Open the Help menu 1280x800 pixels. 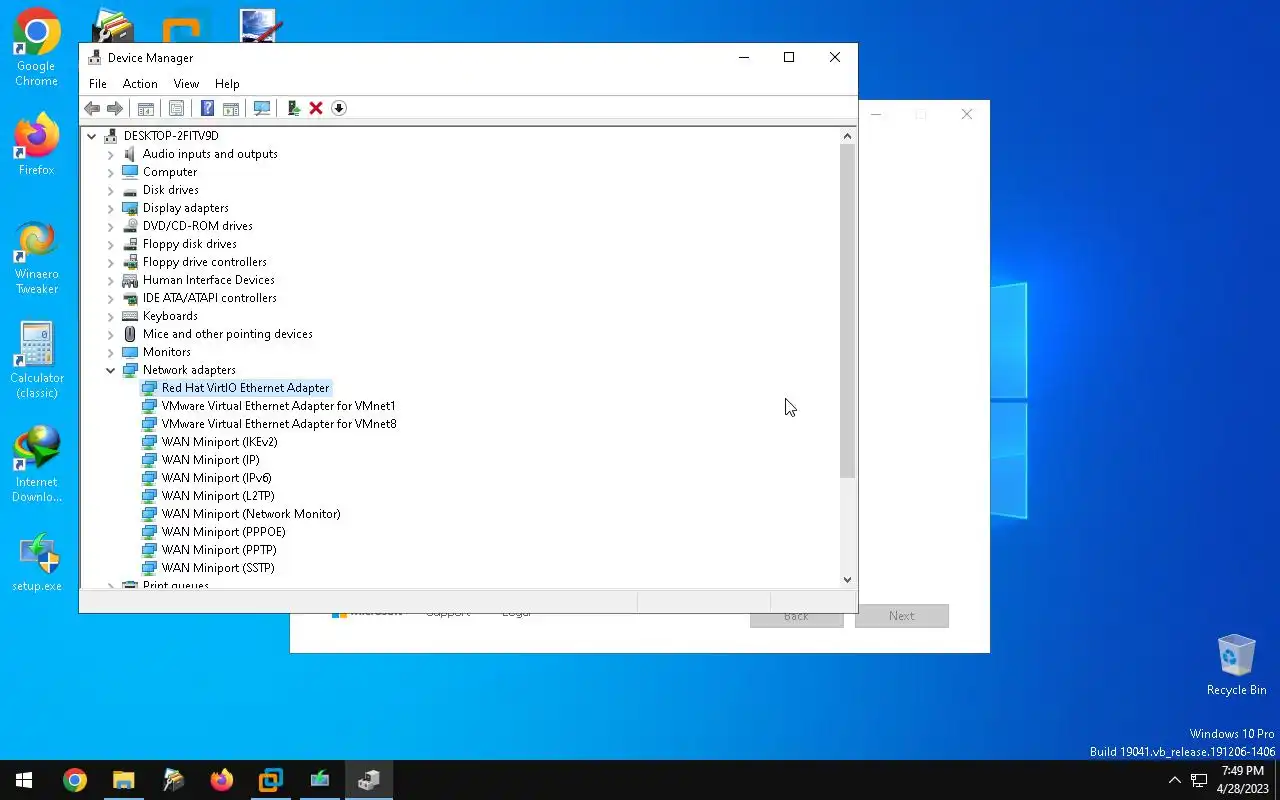point(227,84)
